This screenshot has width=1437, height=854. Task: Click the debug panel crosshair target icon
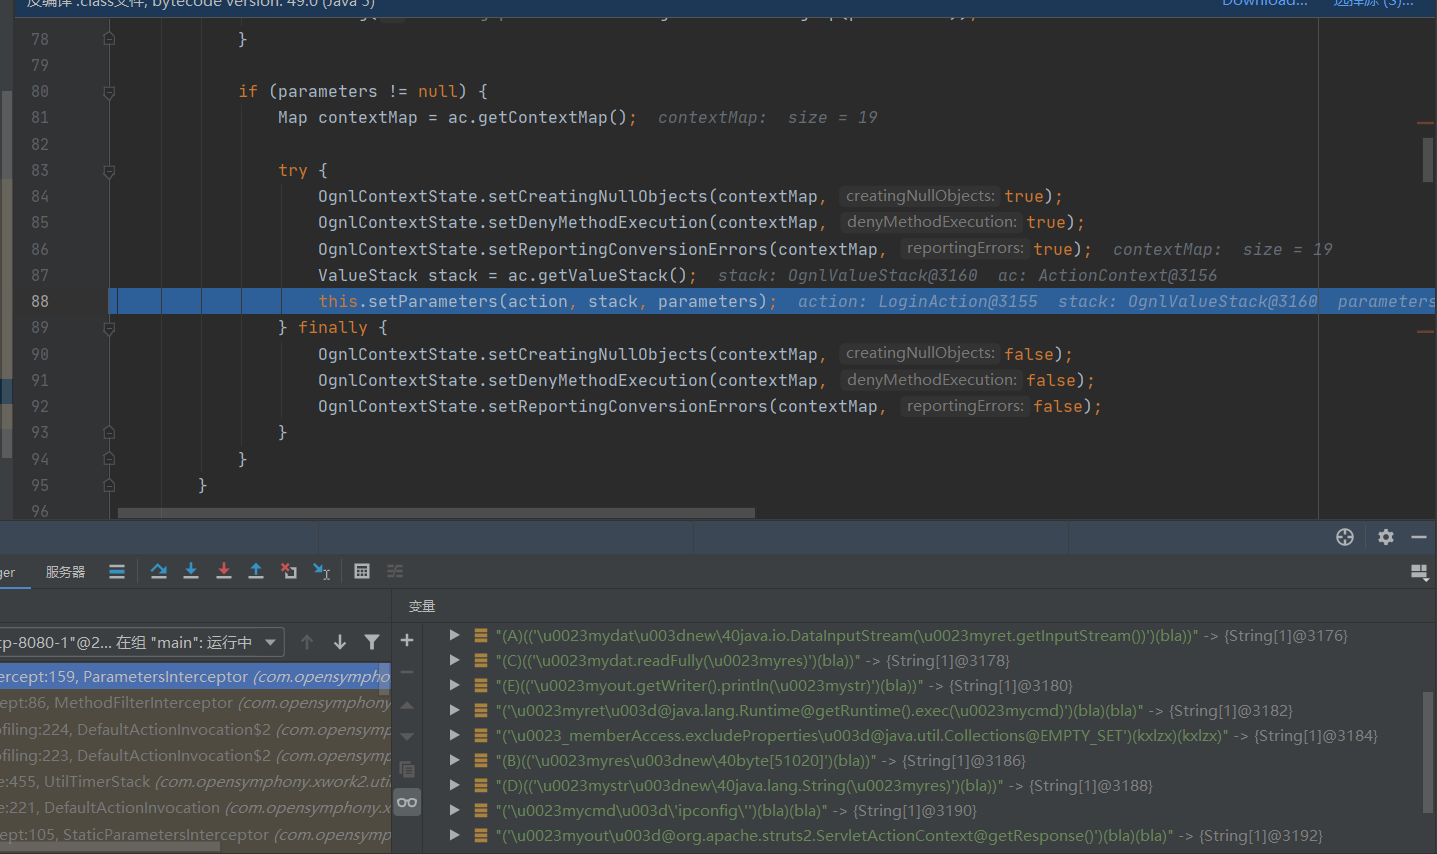(1345, 537)
